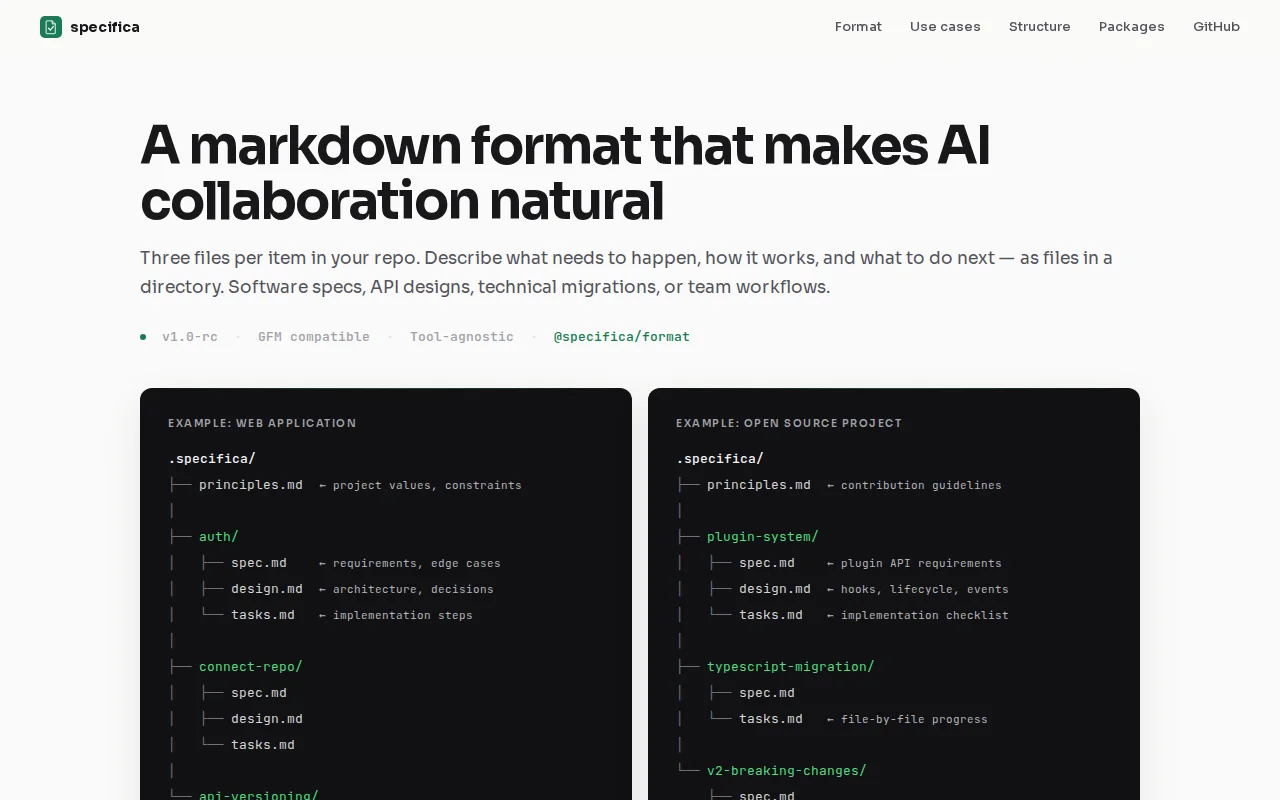Select spec.md with requirements, edge cases
This screenshot has width=1280, height=800.
(259, 563)
